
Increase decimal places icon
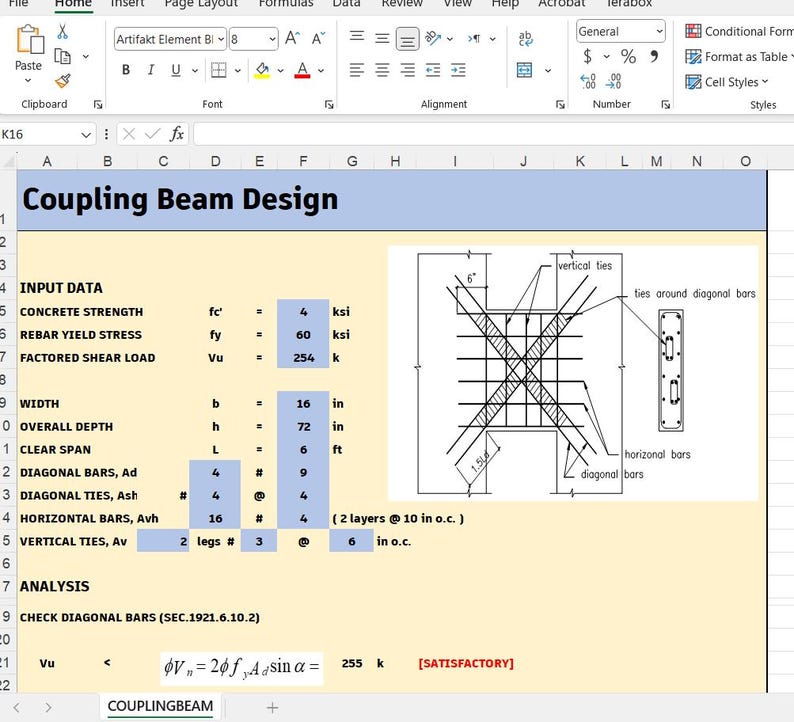coord(588,81)
